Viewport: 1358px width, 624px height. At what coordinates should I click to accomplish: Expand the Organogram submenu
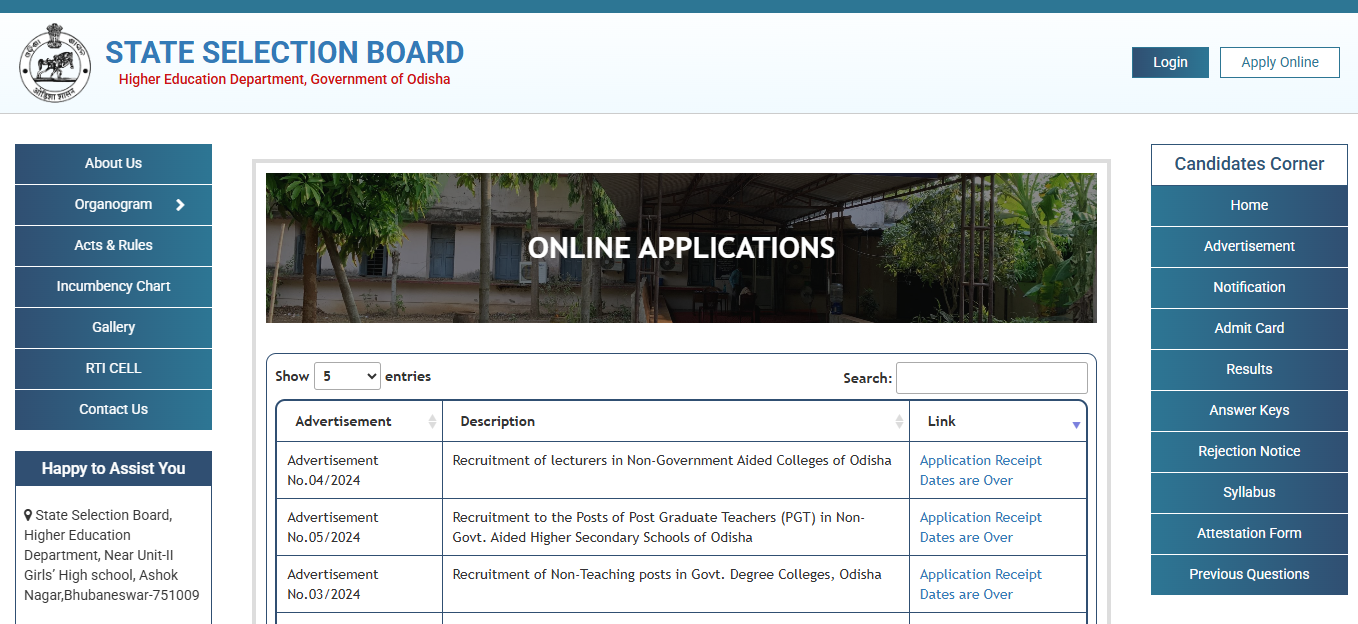[x=113, y=205]
